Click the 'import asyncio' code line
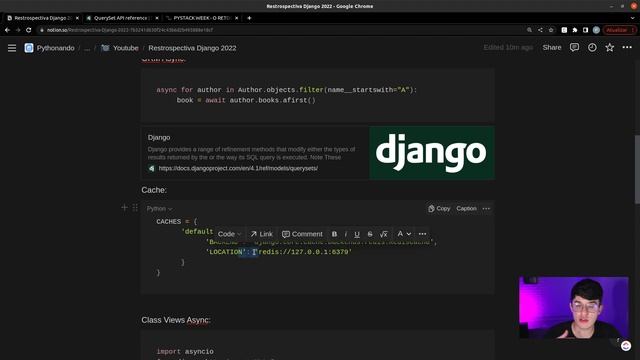The height and width of the screenshot is (360, 640). click(185, 351)
